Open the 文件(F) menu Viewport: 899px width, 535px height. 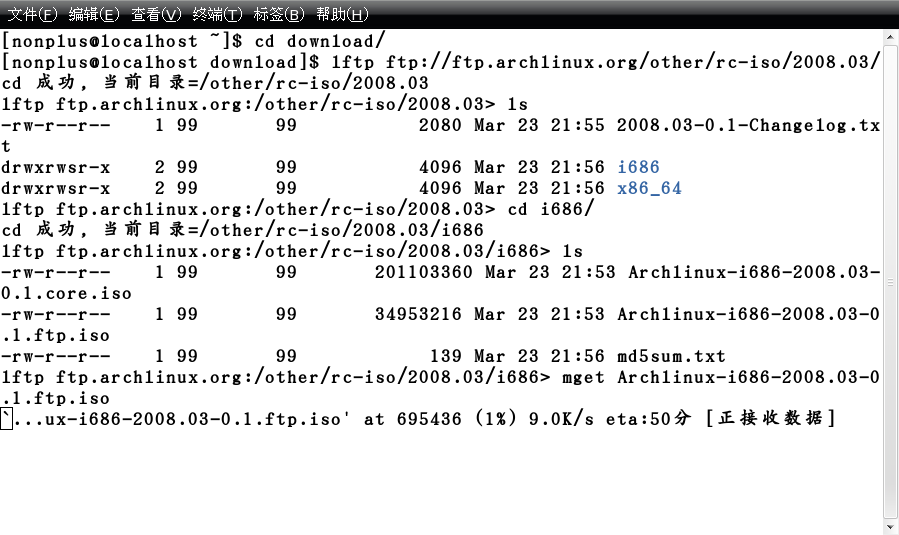pos(32,14)
